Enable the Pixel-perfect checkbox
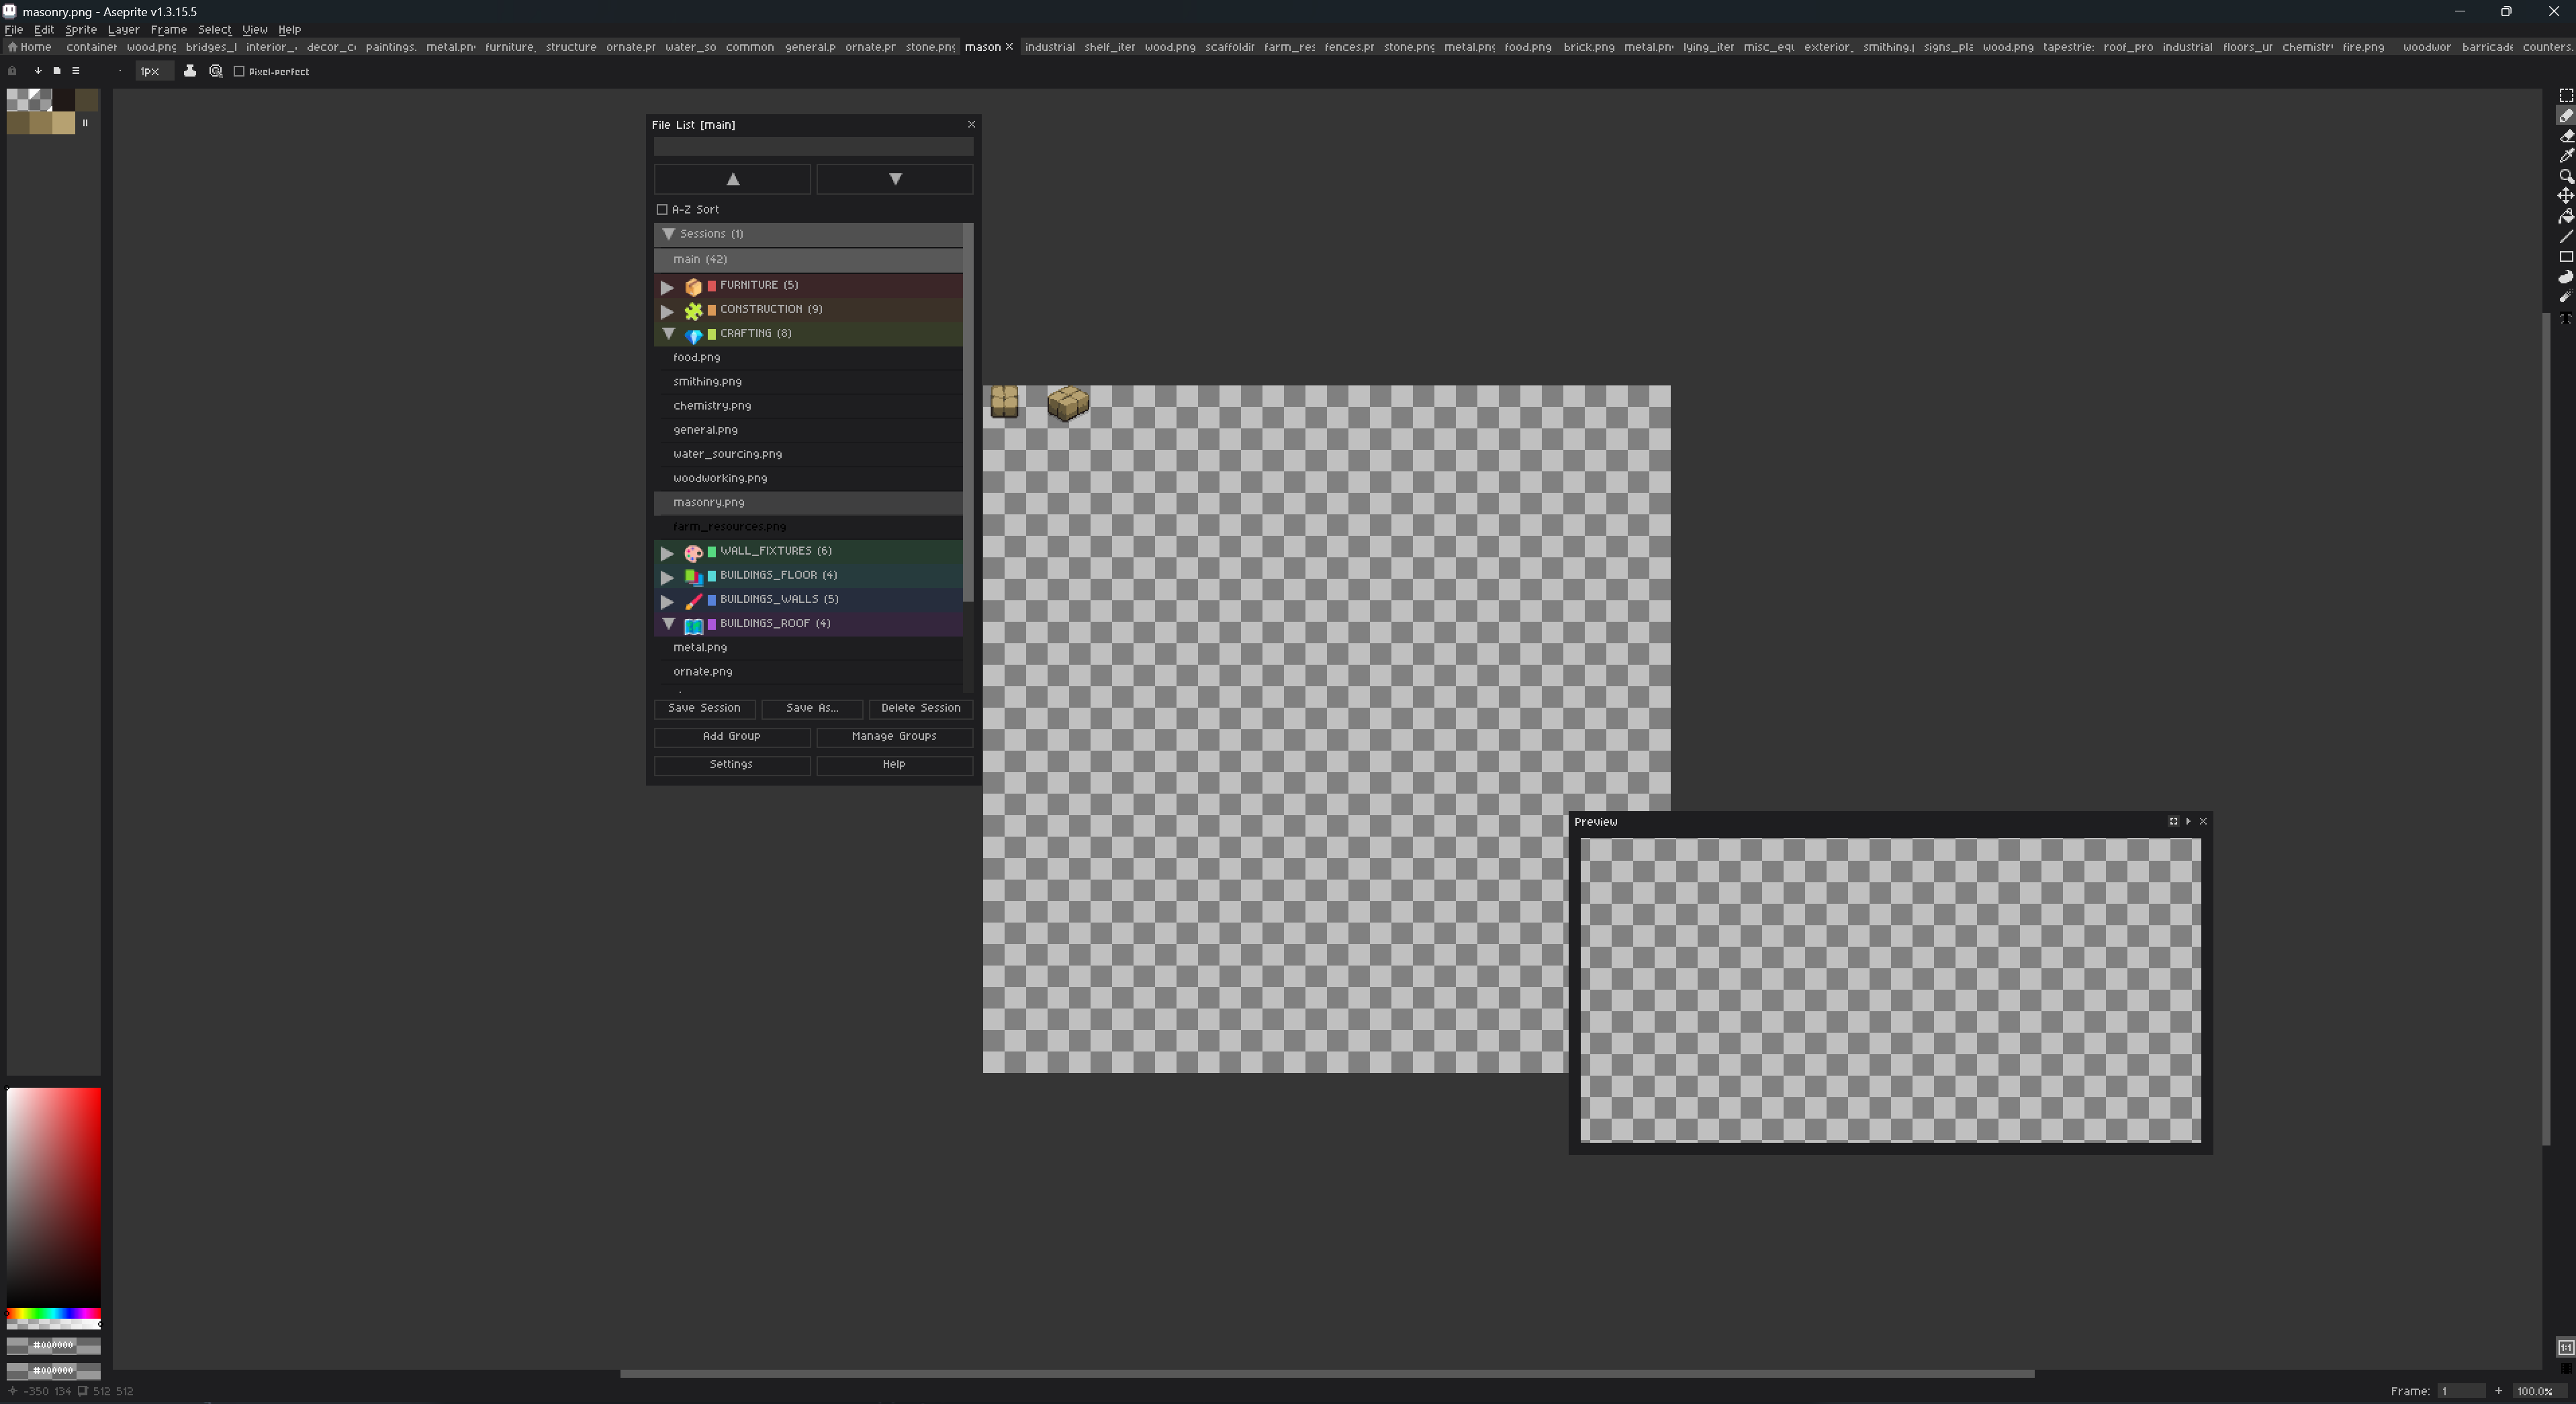The height and width of the screenshot is (1404, 2576). (240, 71)
